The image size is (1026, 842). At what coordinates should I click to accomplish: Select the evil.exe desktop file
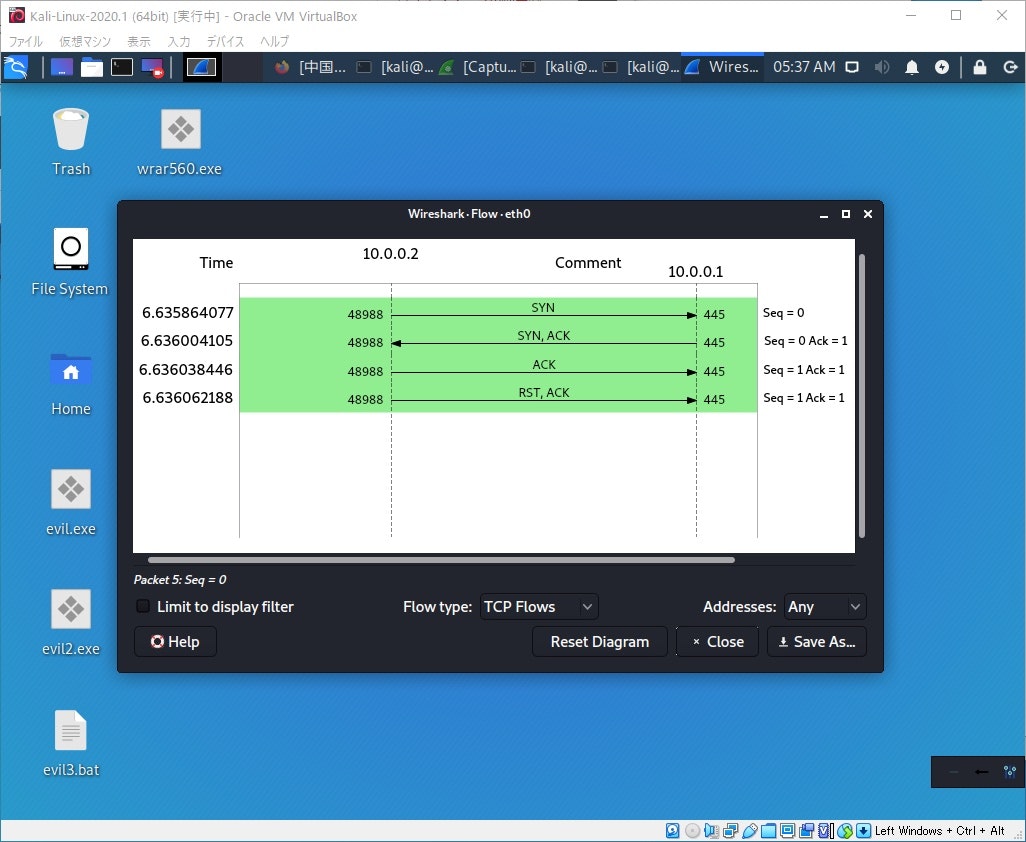coord(71,502)
